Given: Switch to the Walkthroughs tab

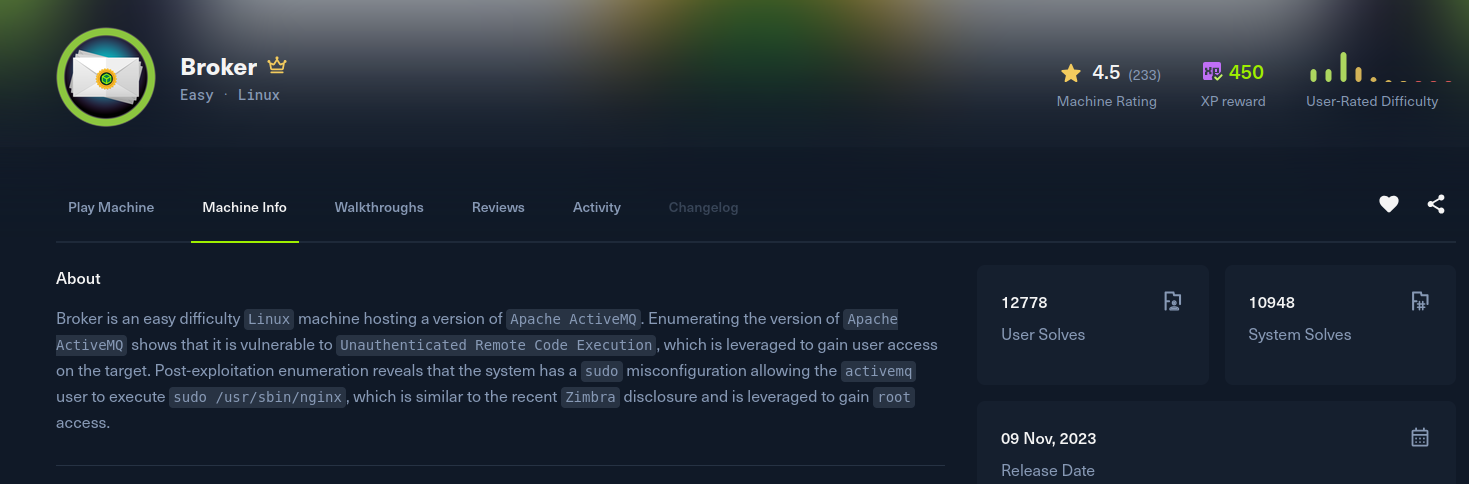Looking at the screenshot, I should point(379,207).
